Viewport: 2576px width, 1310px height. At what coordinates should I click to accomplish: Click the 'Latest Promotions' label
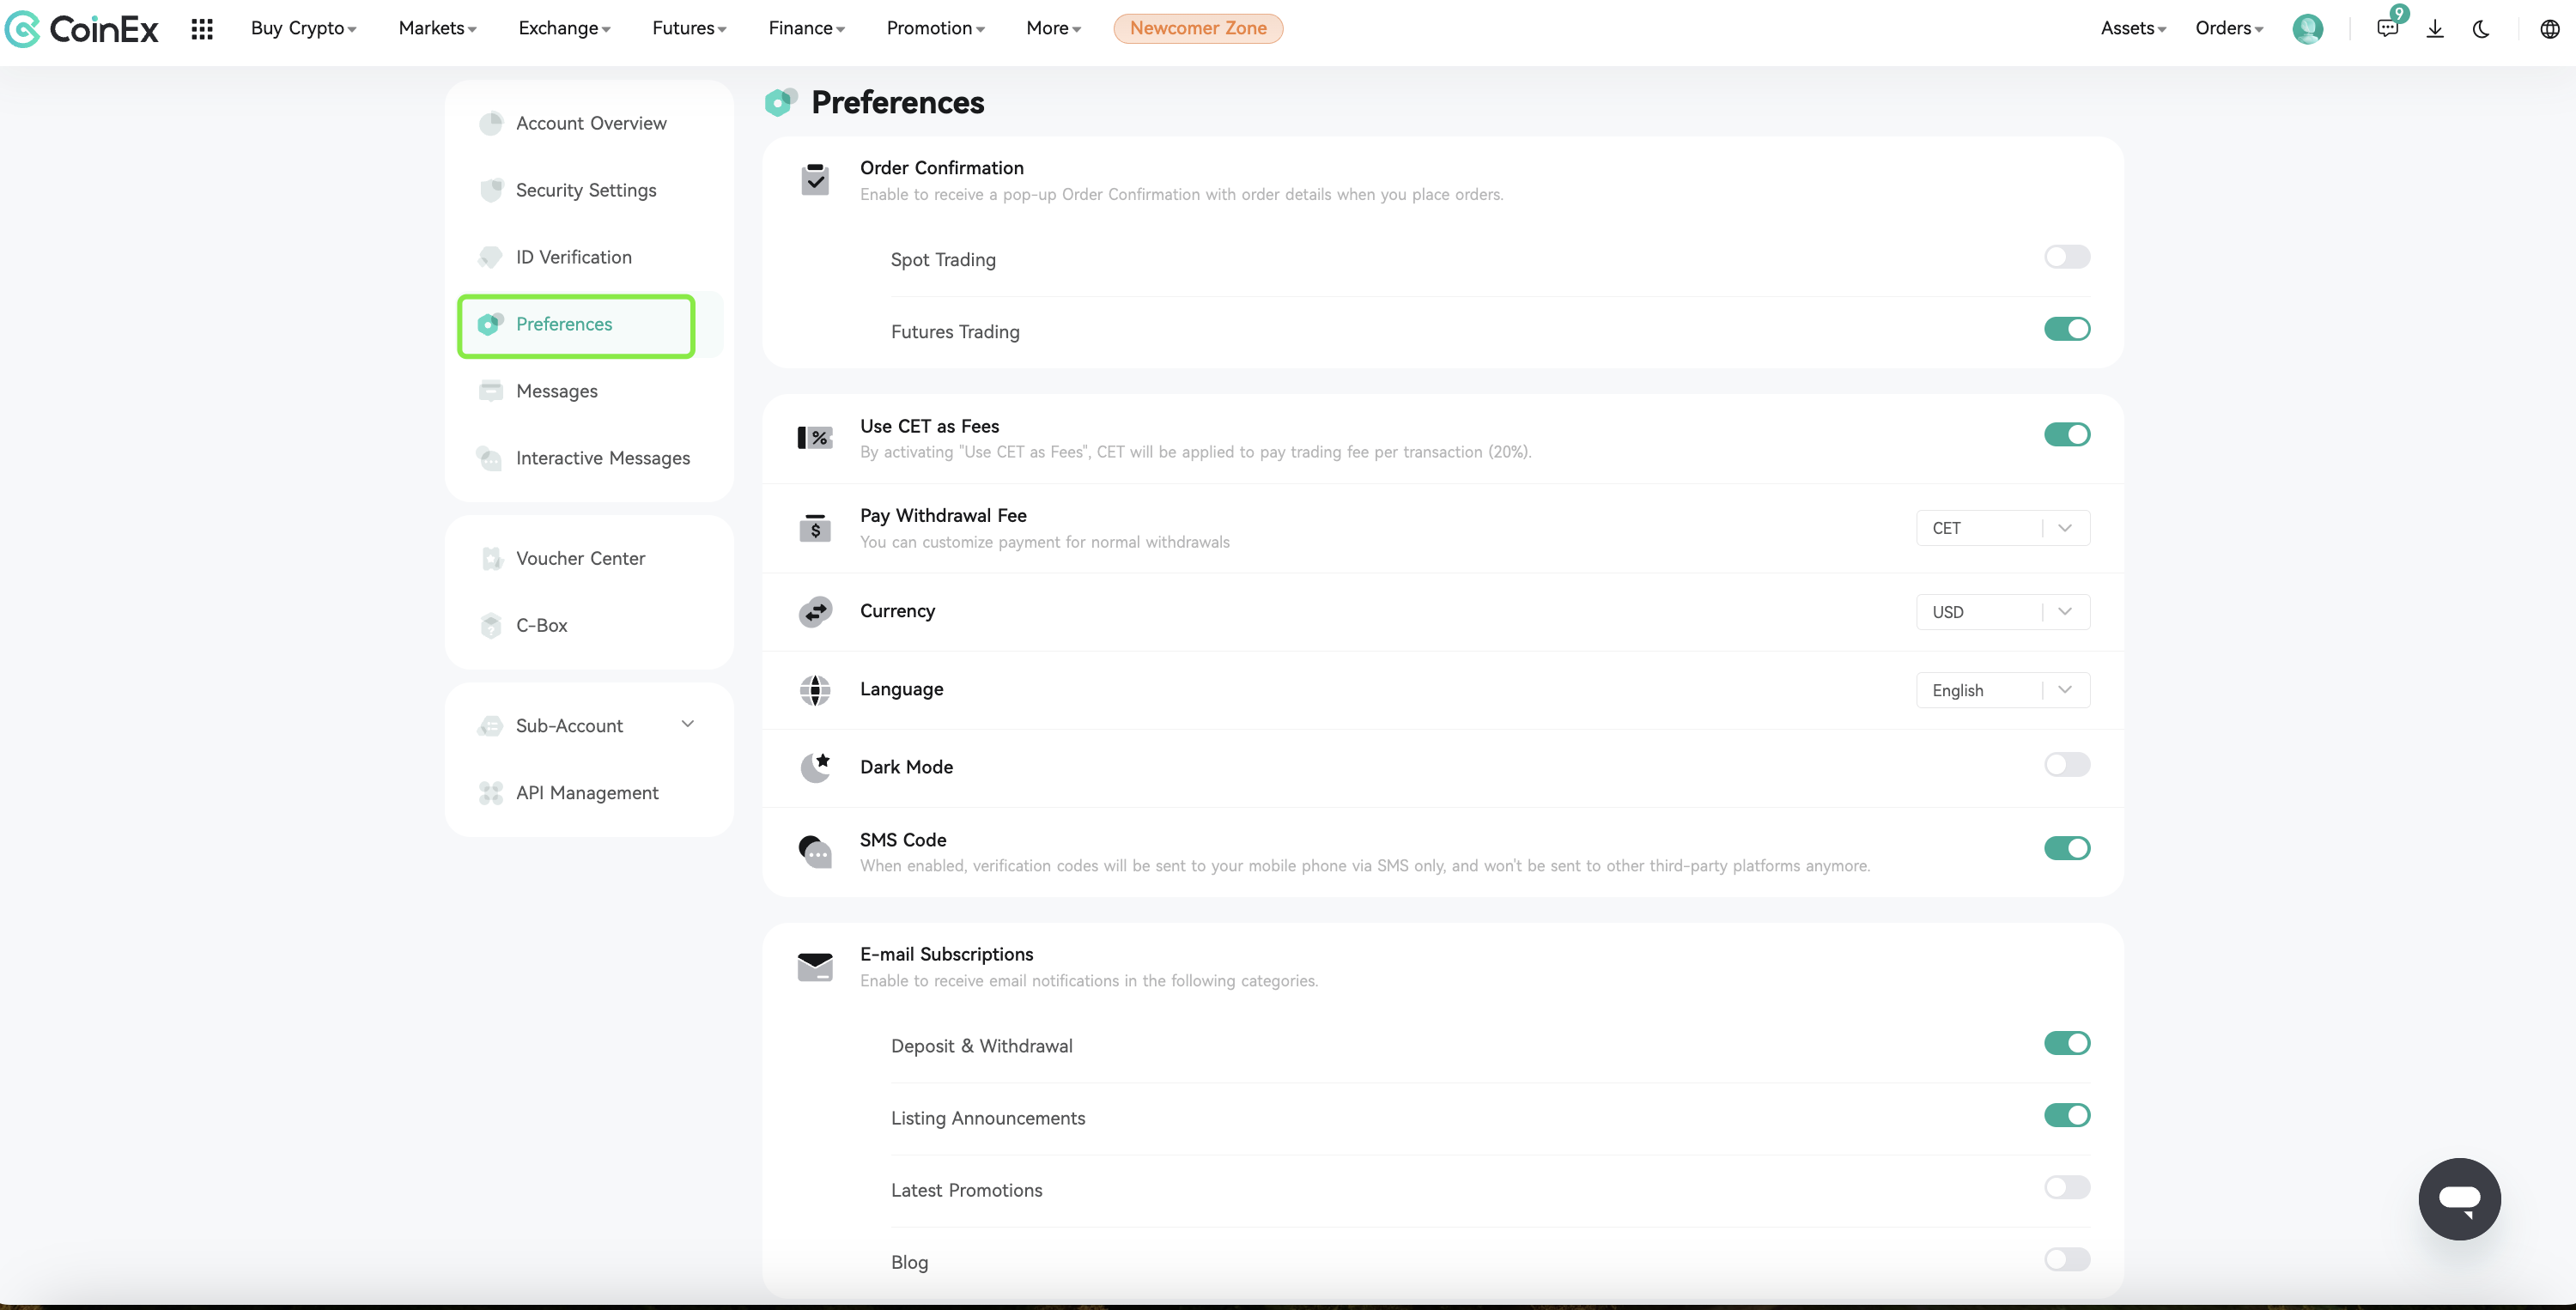pyautogui.click(x=966, y=1190)
